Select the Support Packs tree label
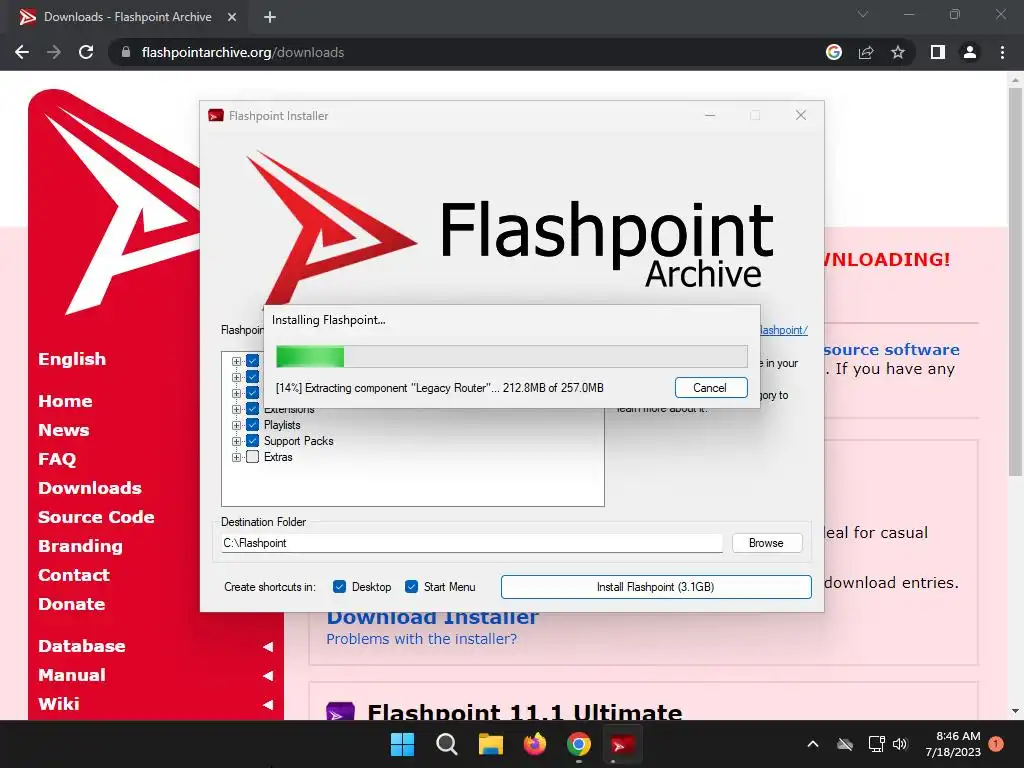 click(298, 441)
